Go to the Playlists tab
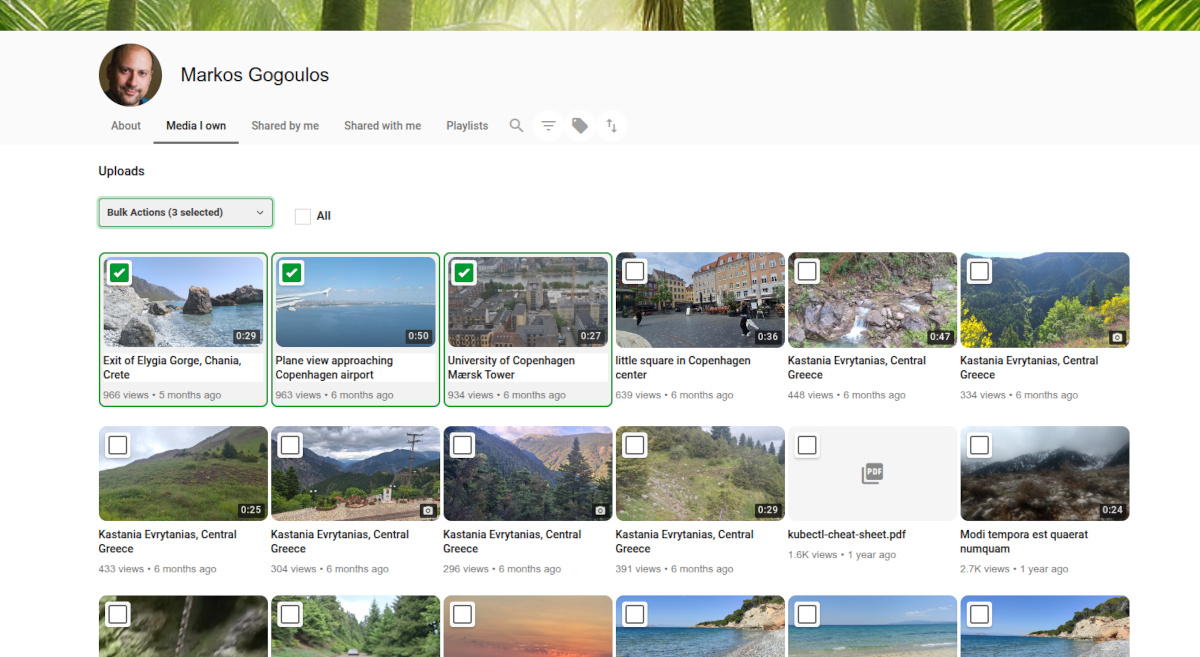 coord(467,126)
